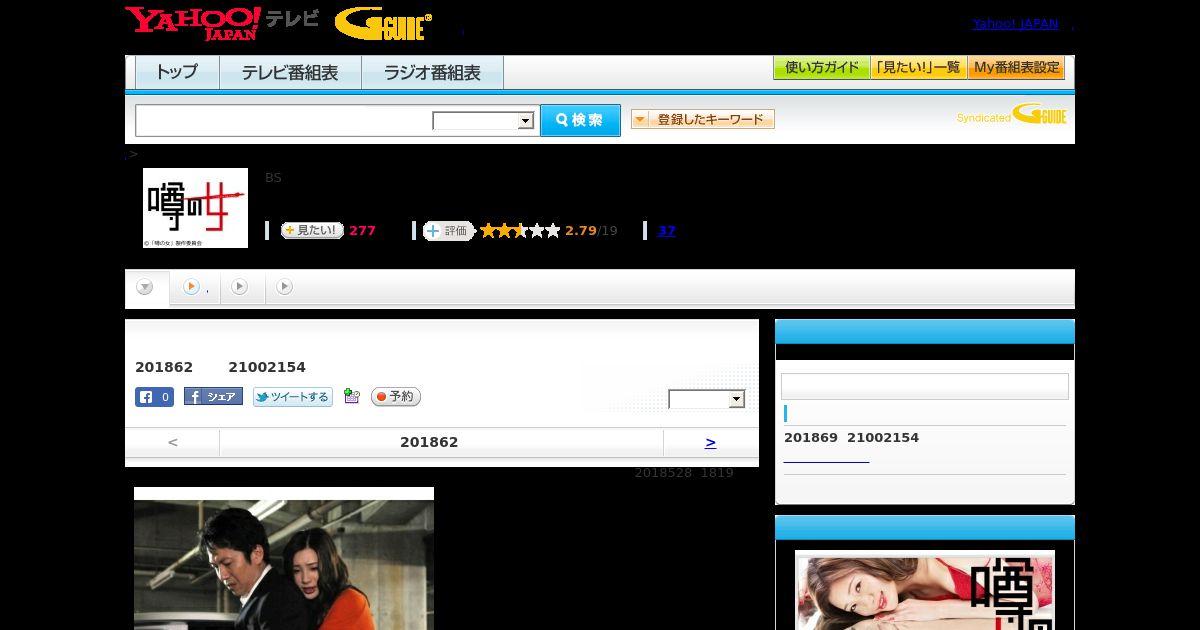Expand the search category dropdown
This screenshot has width=1200, height=630.
[x=483, y=121]
